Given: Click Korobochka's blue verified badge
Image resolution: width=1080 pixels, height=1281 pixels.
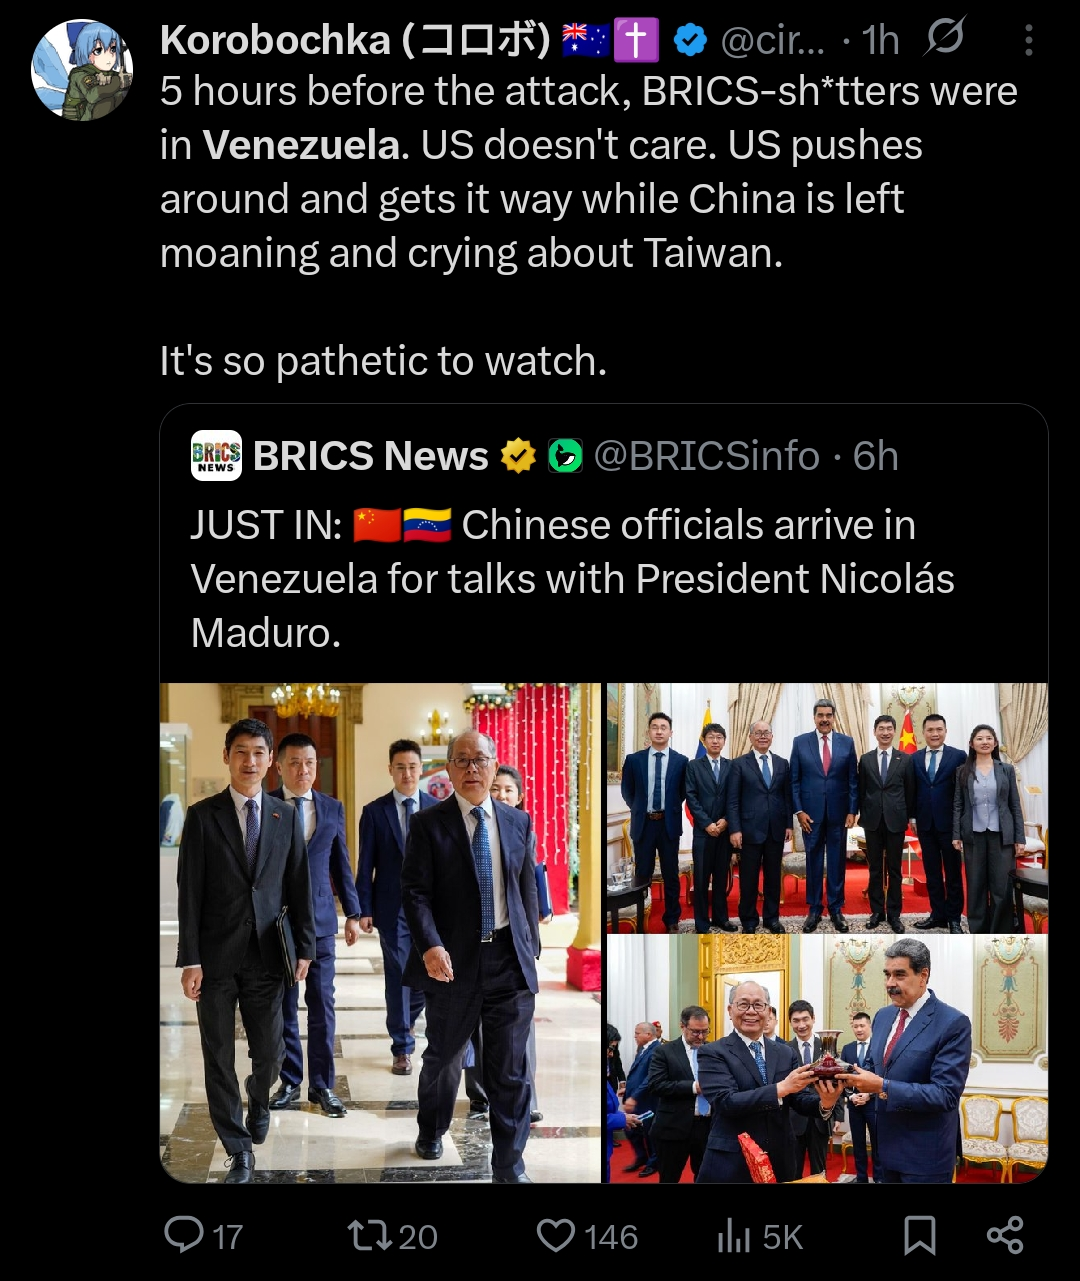Looking at the screenshot, I should [690, 40].
